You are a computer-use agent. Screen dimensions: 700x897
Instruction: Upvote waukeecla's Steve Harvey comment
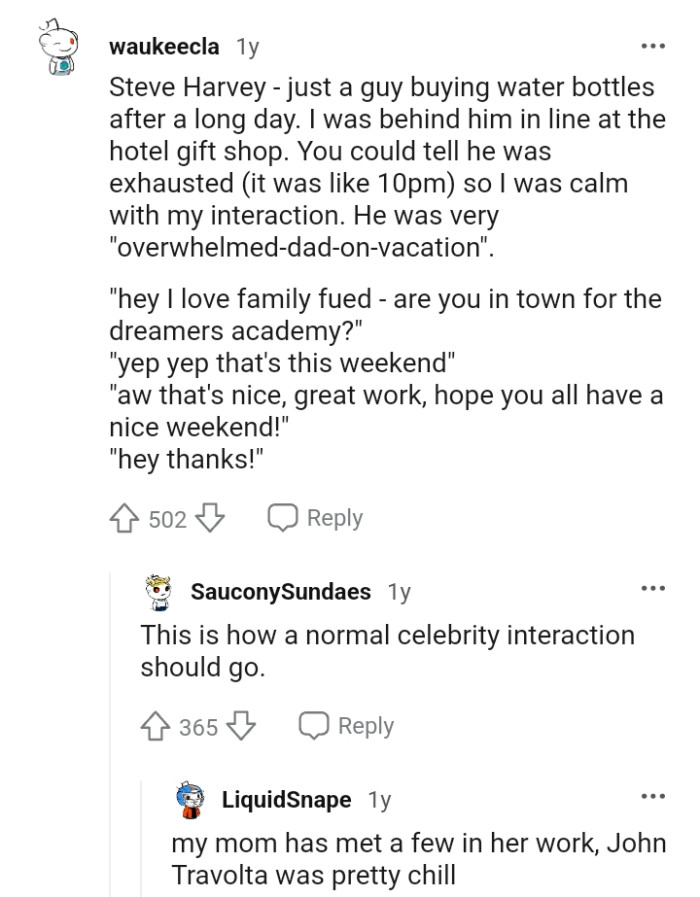pos(122,518)
